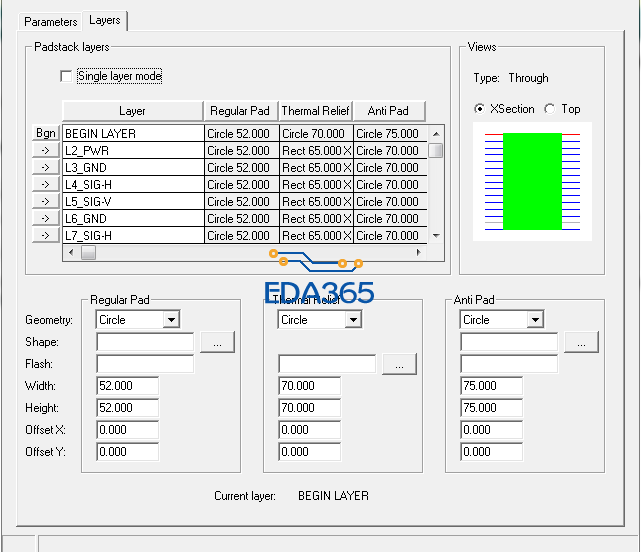Click the Anti Pad Shape input field
The width and height of the screenshot is (641, 552).
click(x=509, y=342)
